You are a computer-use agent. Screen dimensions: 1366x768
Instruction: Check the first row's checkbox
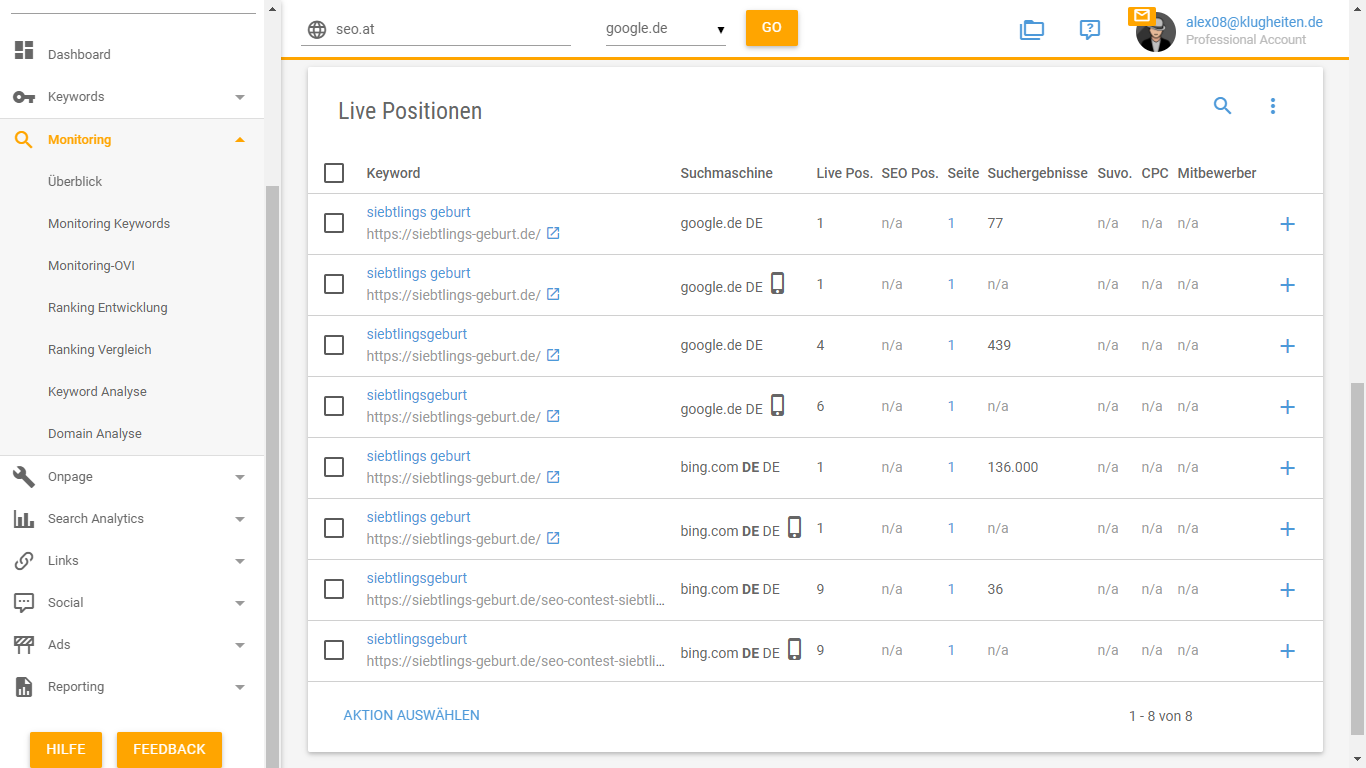click(x=334, y=223)
